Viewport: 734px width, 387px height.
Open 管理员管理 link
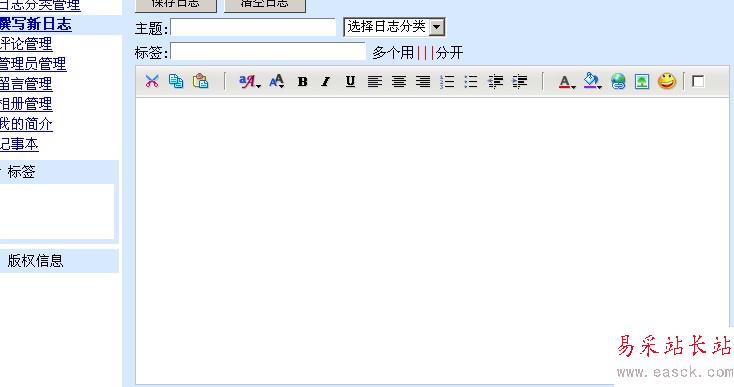[x=33, y=64]
